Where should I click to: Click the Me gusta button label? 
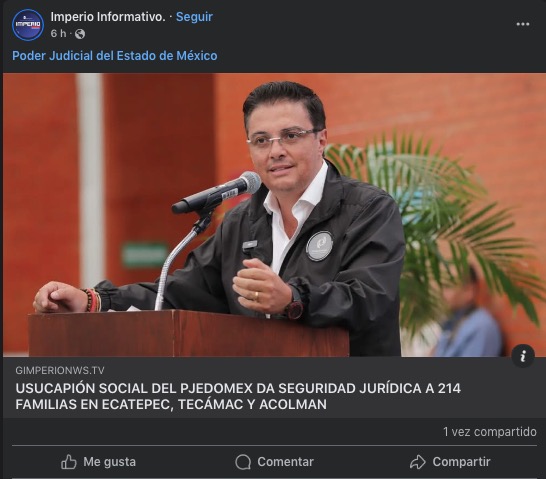(x=109, y=462)
